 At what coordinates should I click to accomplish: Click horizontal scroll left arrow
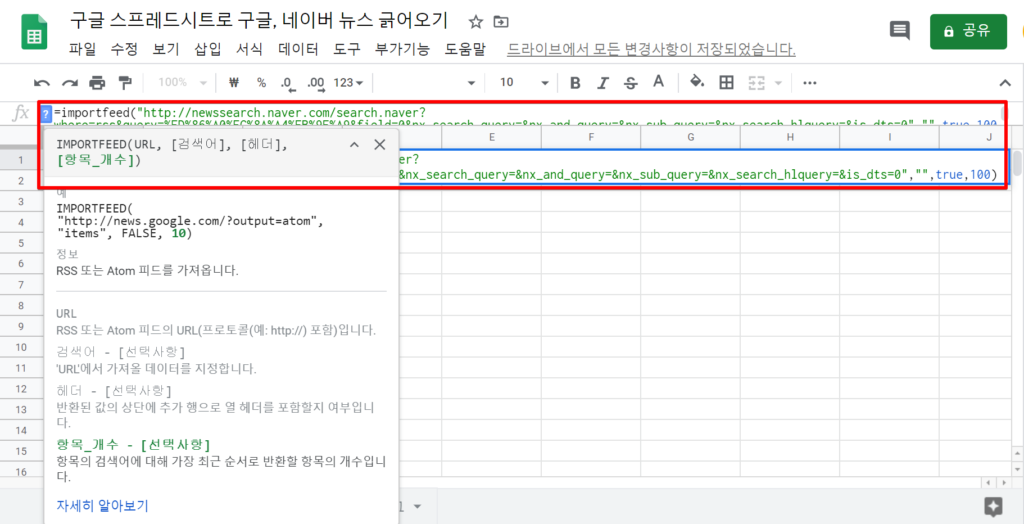990,482
